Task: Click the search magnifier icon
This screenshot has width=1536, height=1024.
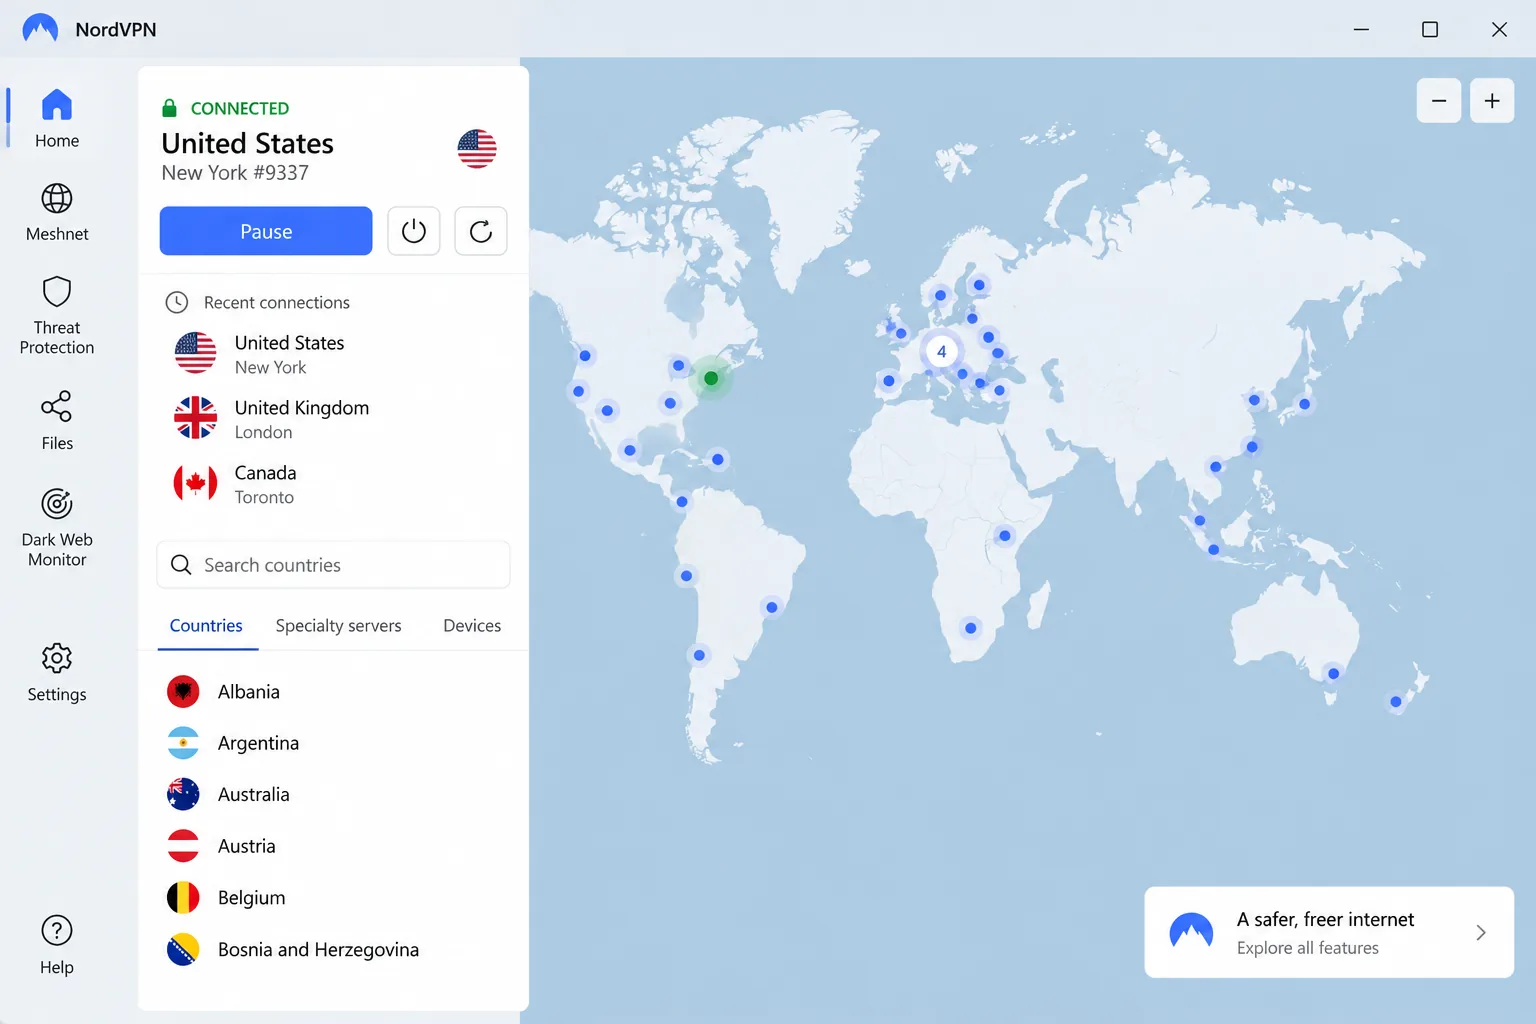Action: (x=181, y=565)
